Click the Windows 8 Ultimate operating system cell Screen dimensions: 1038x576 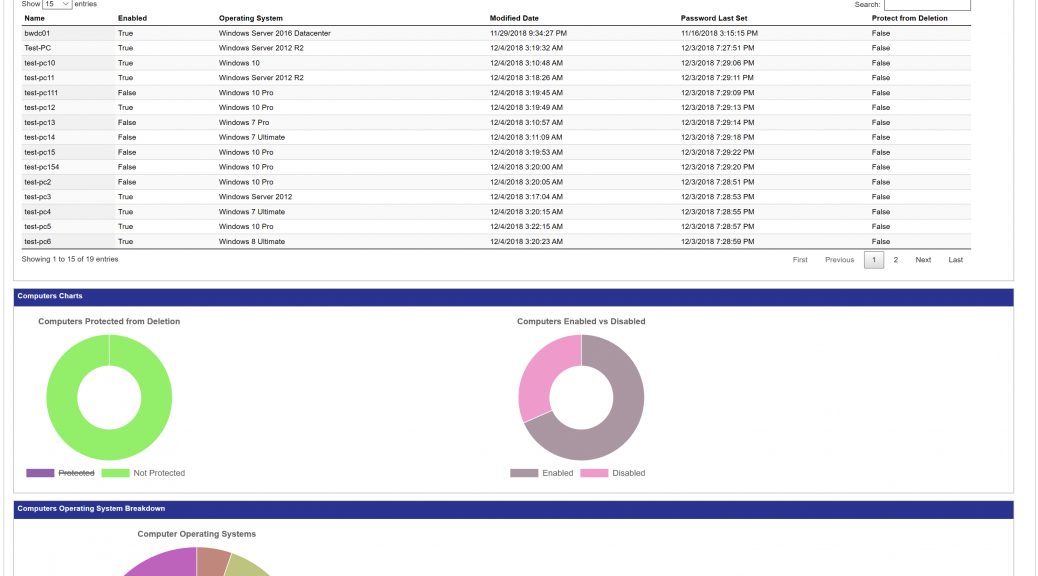click(x=252, y=242)
